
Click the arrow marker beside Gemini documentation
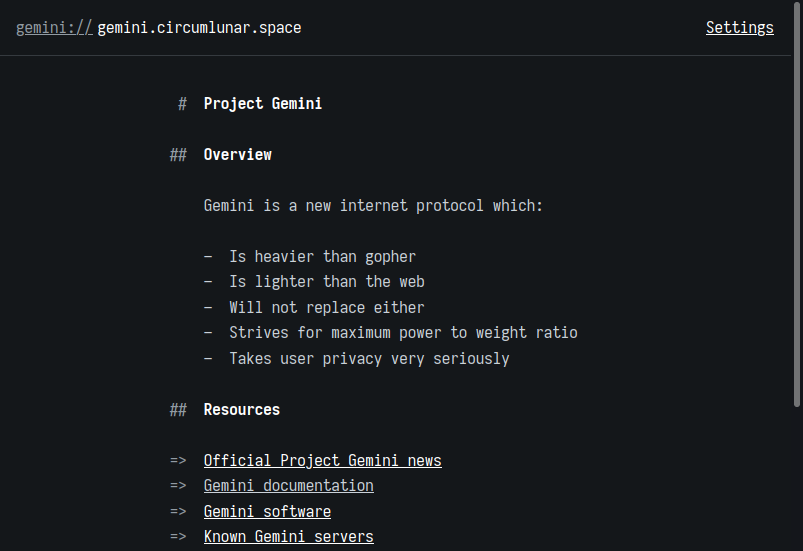coord(178,485)
